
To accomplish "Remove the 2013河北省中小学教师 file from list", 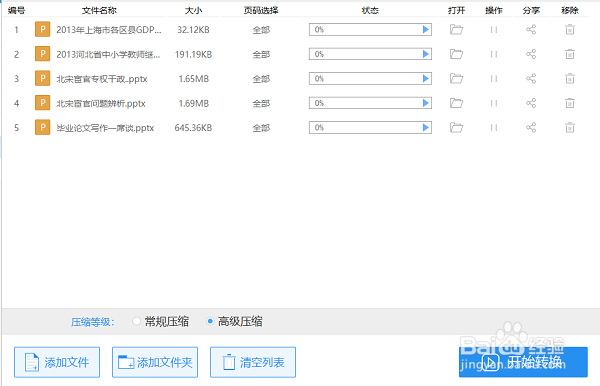I will click(x=570, y=54).
